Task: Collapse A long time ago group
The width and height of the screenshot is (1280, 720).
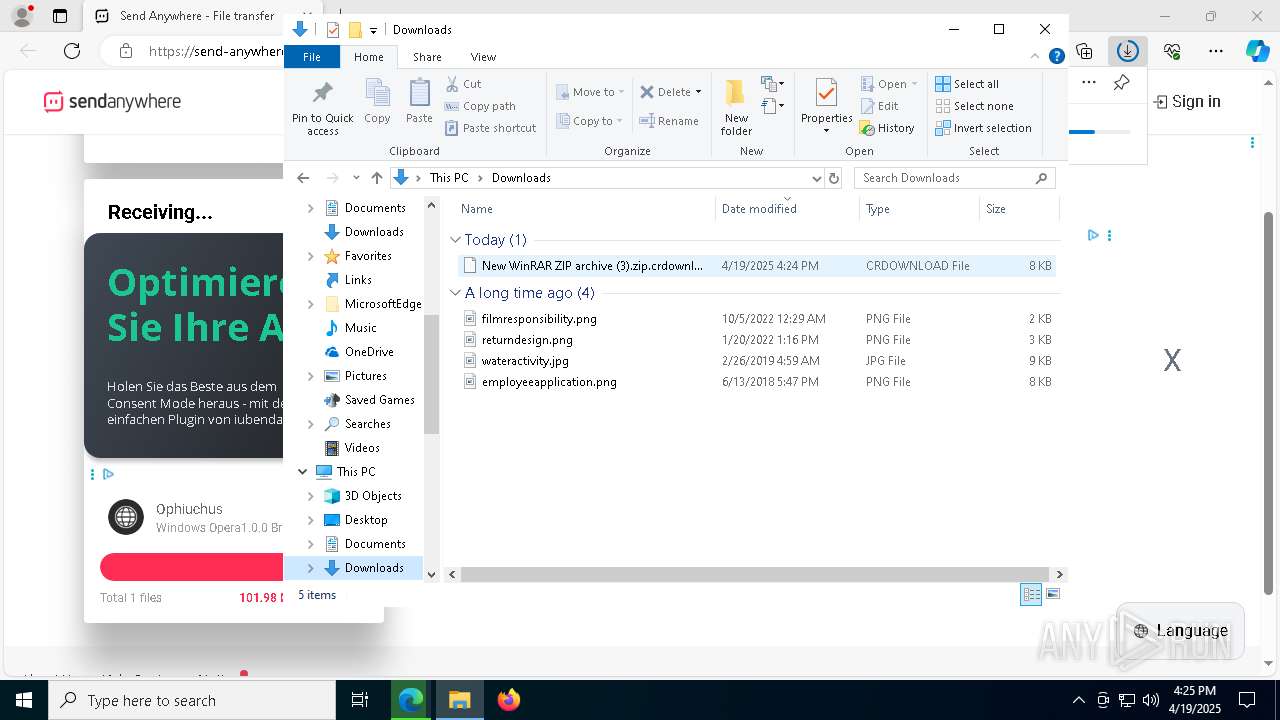Action: [x=455, y=293]
